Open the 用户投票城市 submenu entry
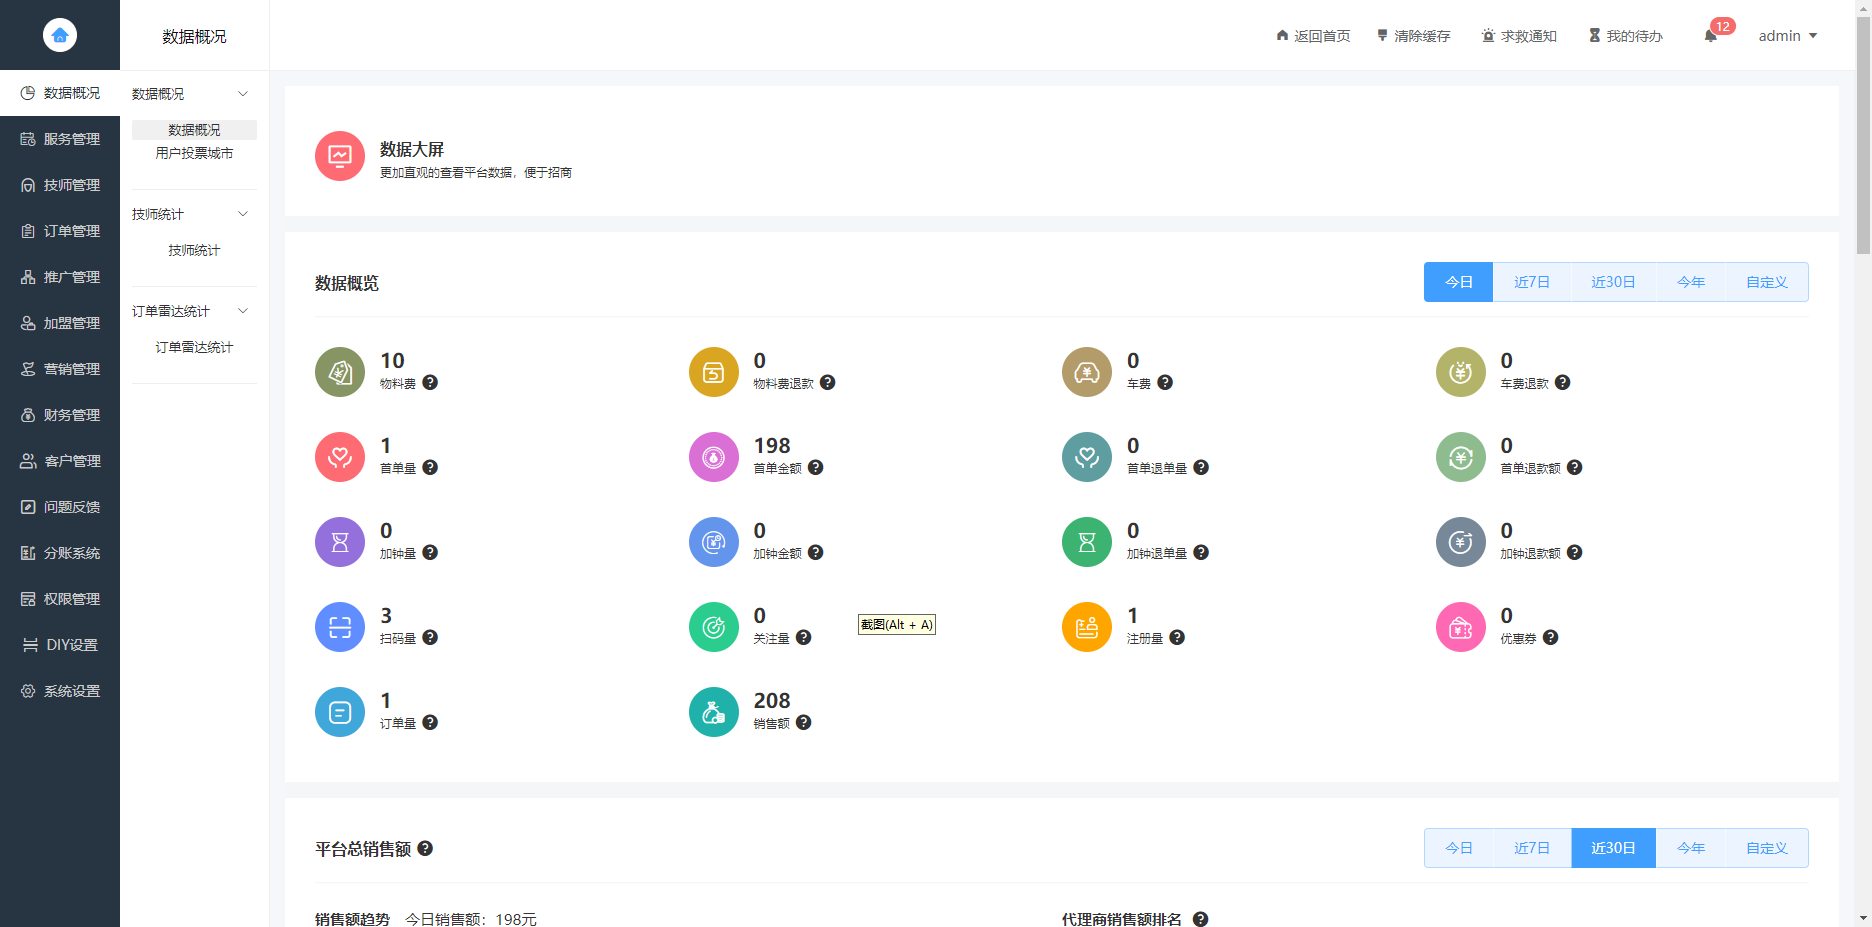Viewport: 1872px width, 927px height. (x=194, y=153)
